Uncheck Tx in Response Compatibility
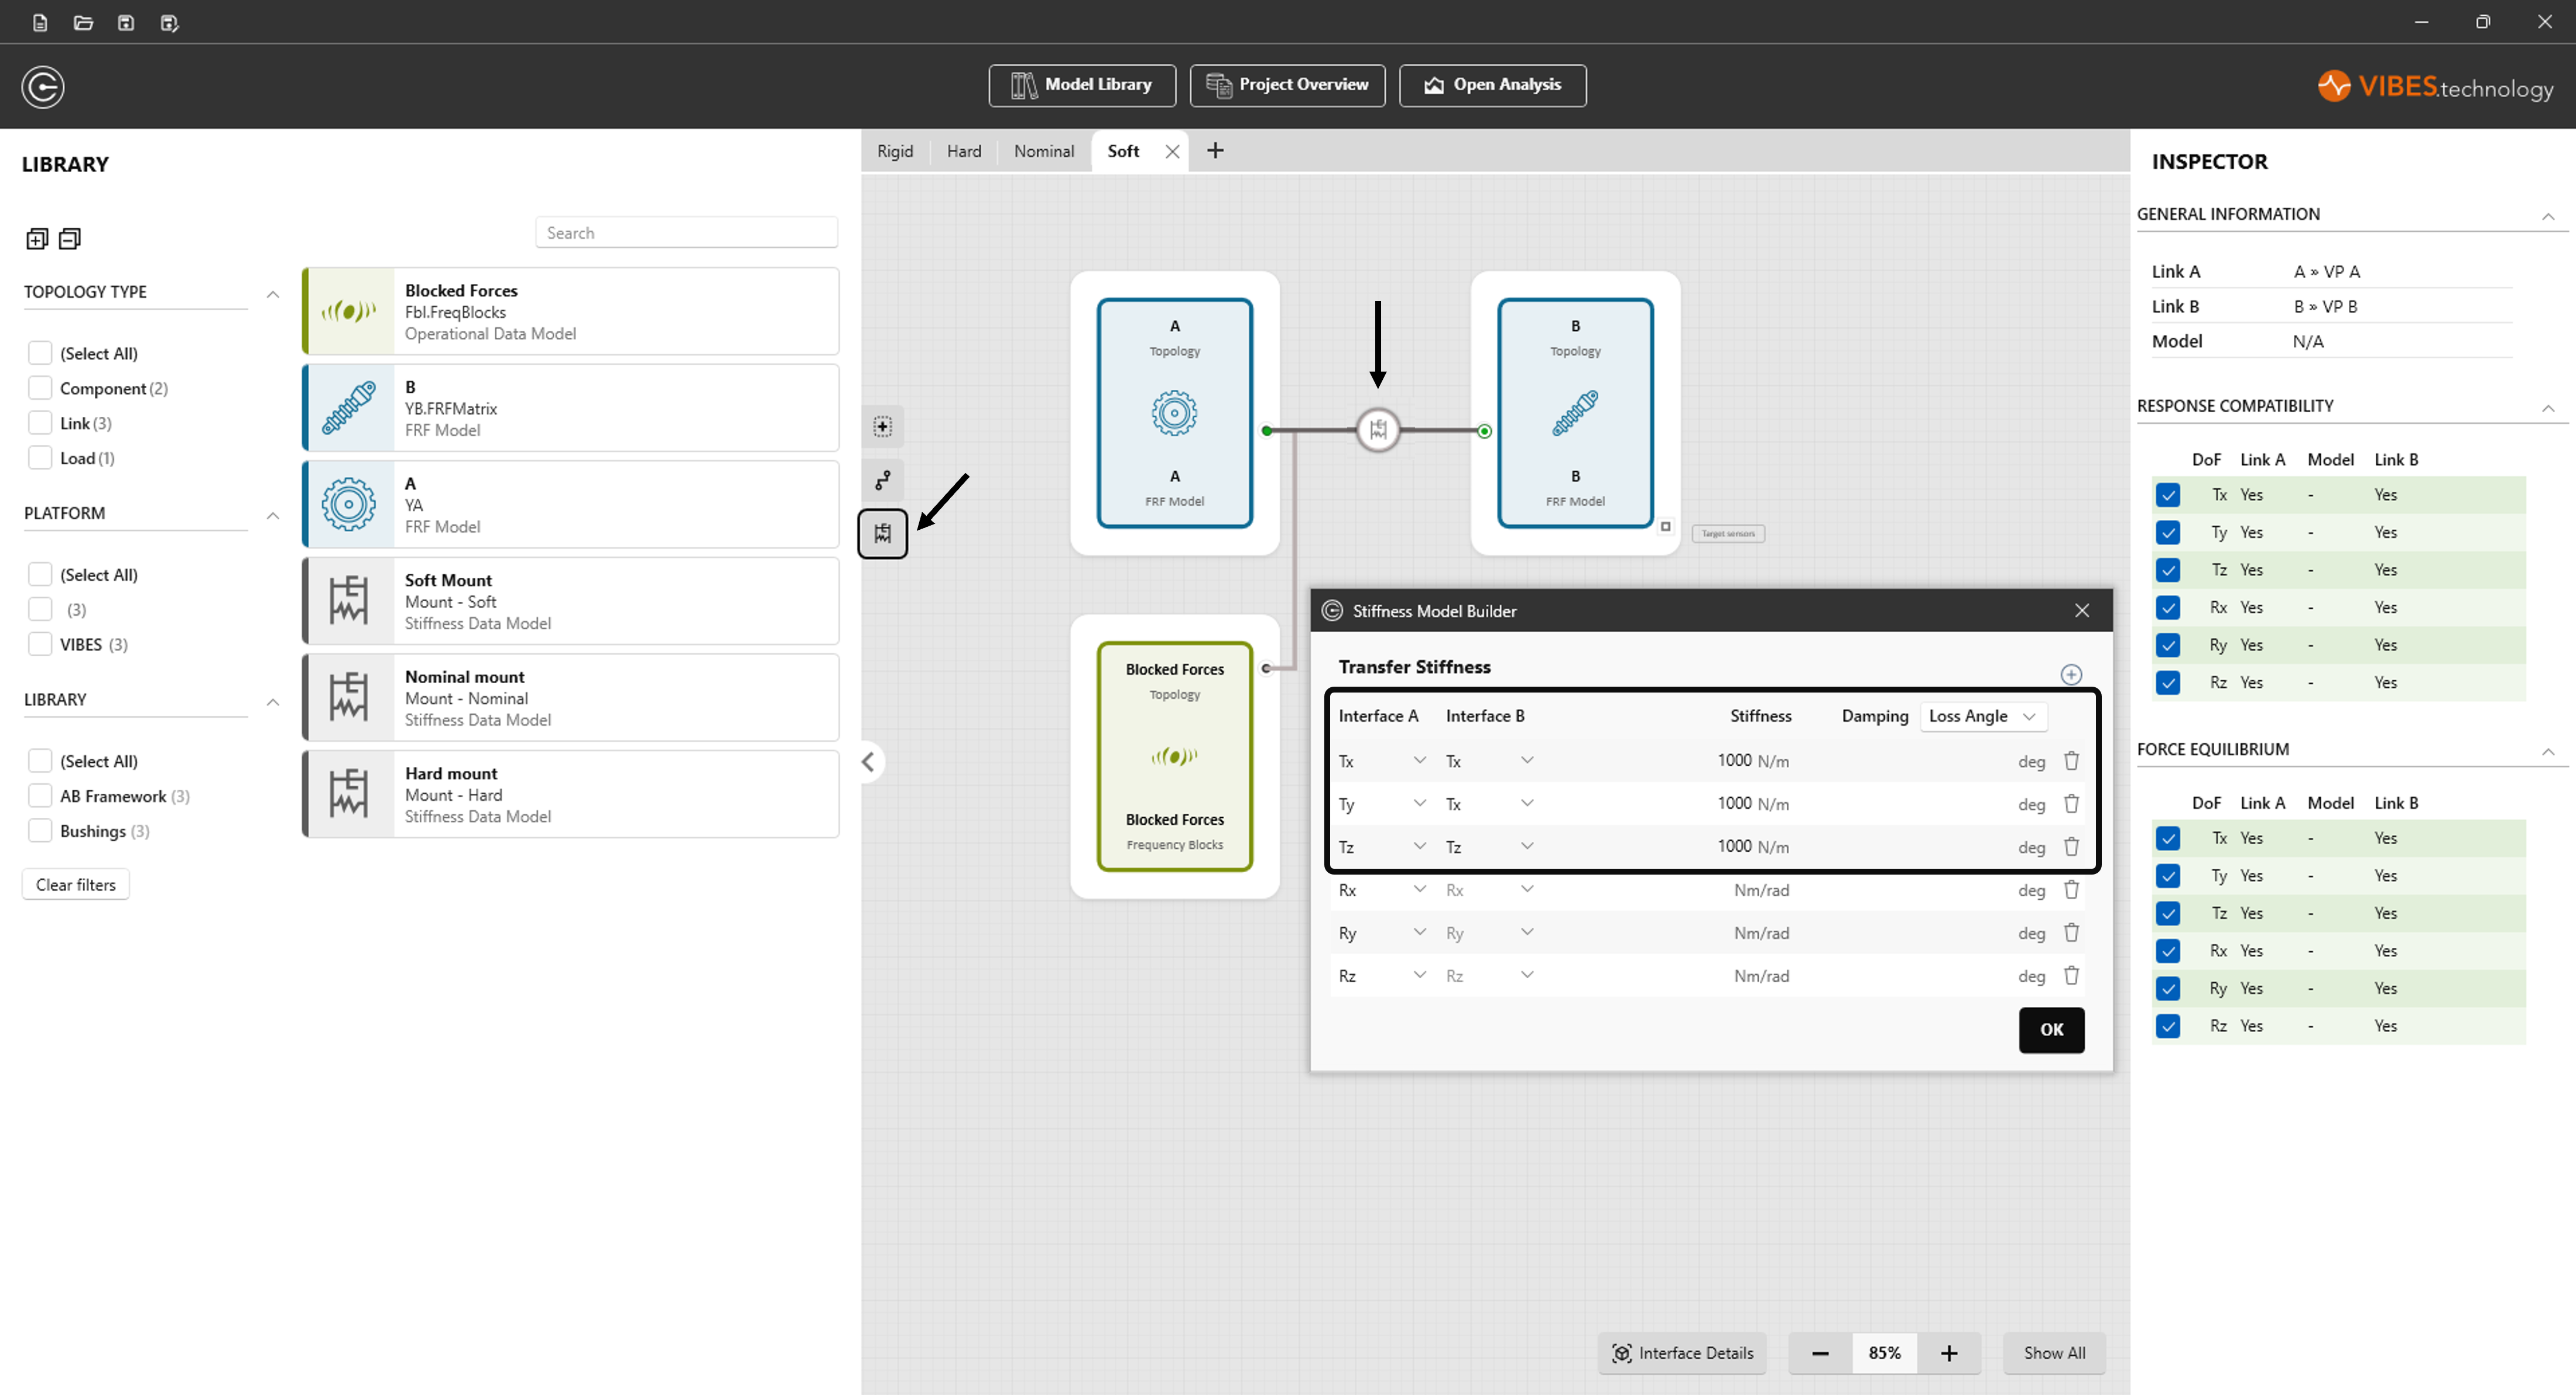This screenshot has height=1395, width=2576. click(x=2168, y=495)
